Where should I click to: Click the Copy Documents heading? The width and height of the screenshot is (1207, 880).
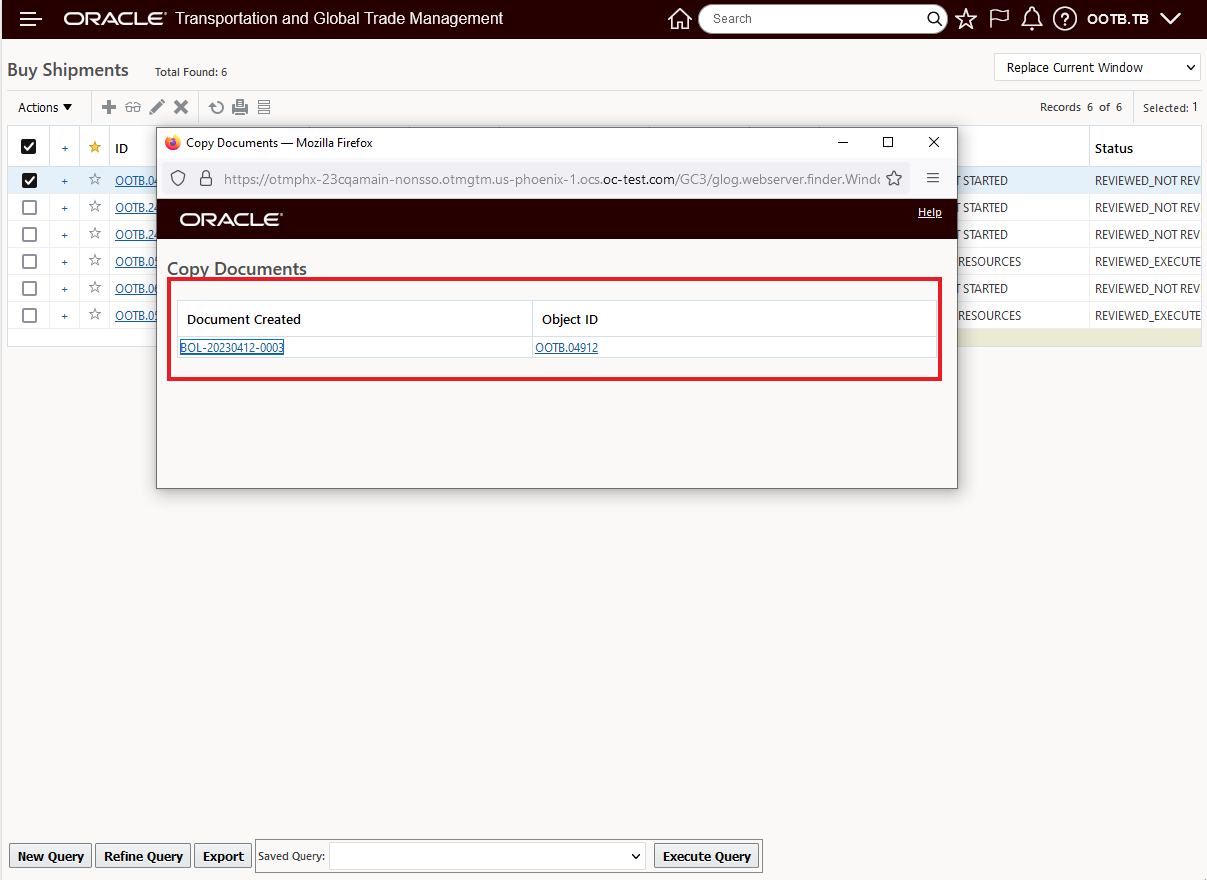pos(237,269)
